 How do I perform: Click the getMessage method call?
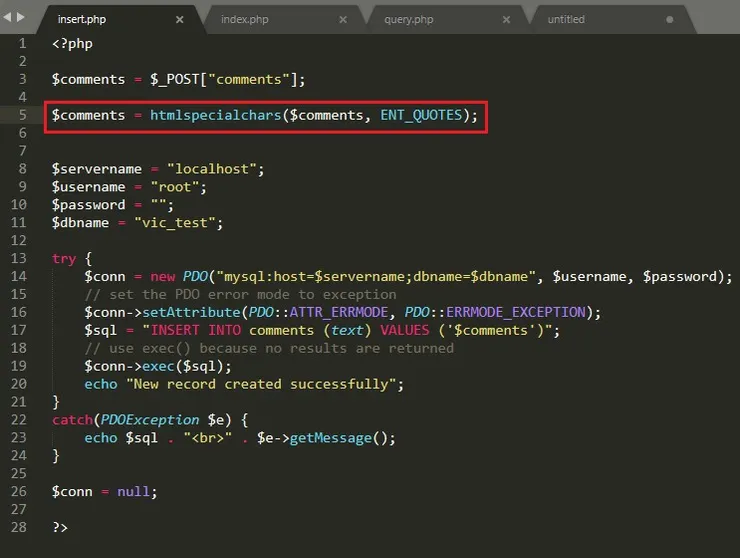pos(330,438)
